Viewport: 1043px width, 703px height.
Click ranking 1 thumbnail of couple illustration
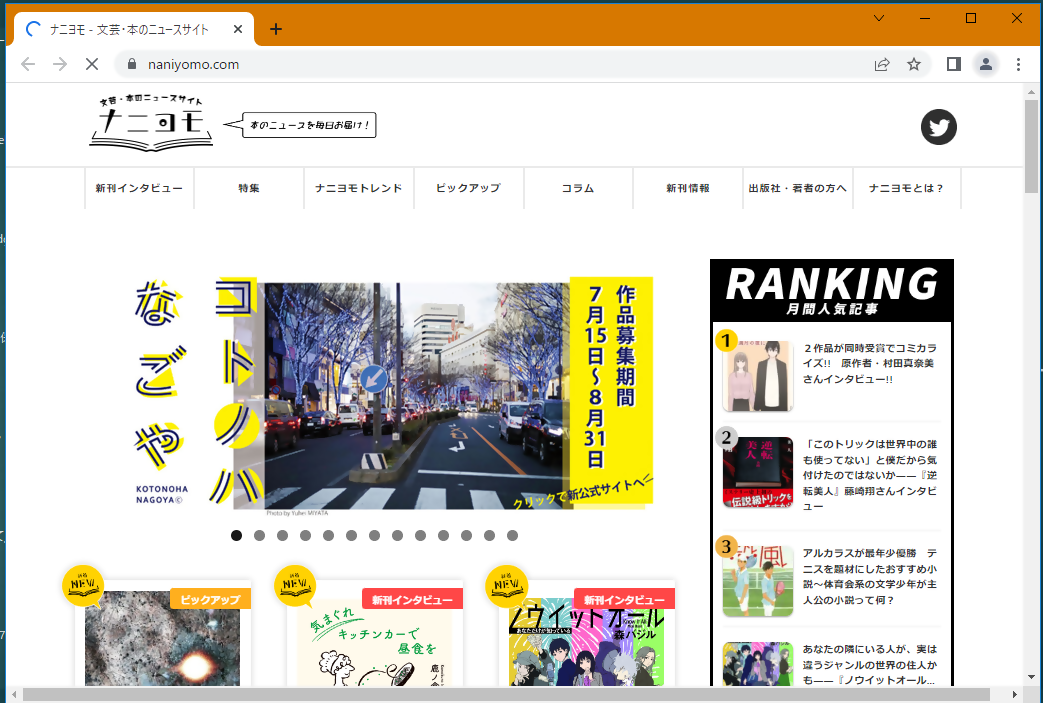click(758, 376)
